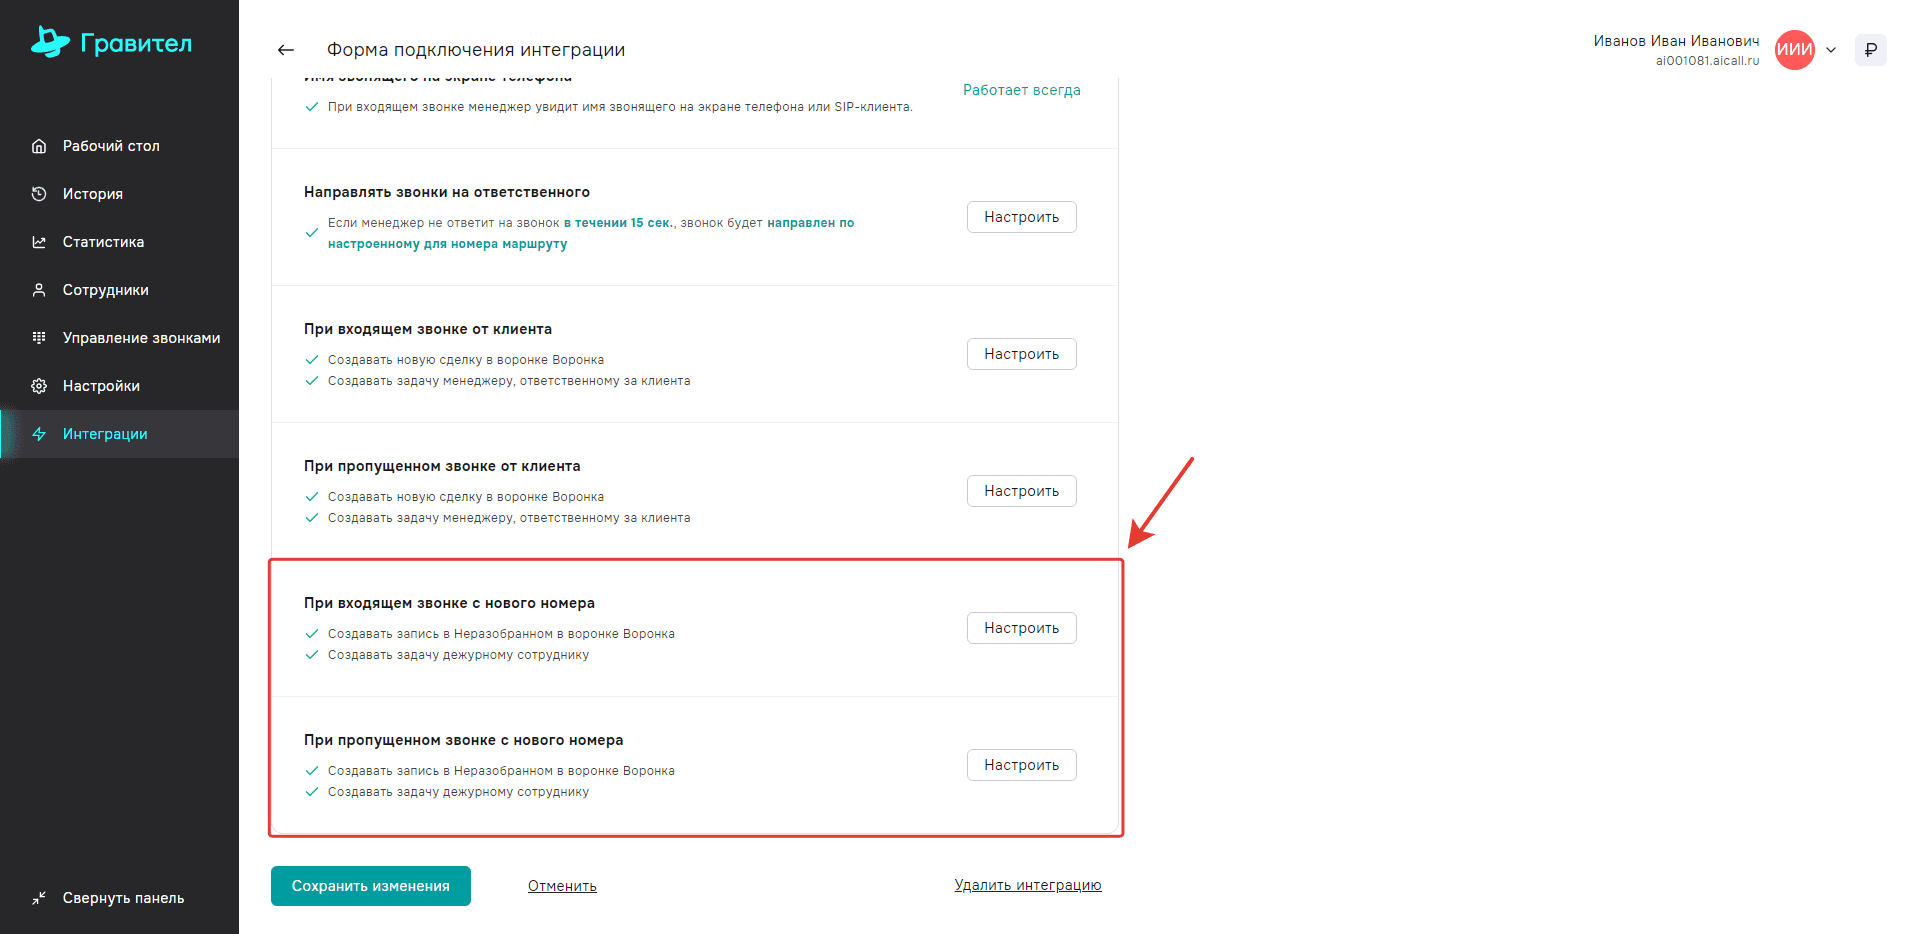Click the ИИИ user avatar

coord(1794,50)
